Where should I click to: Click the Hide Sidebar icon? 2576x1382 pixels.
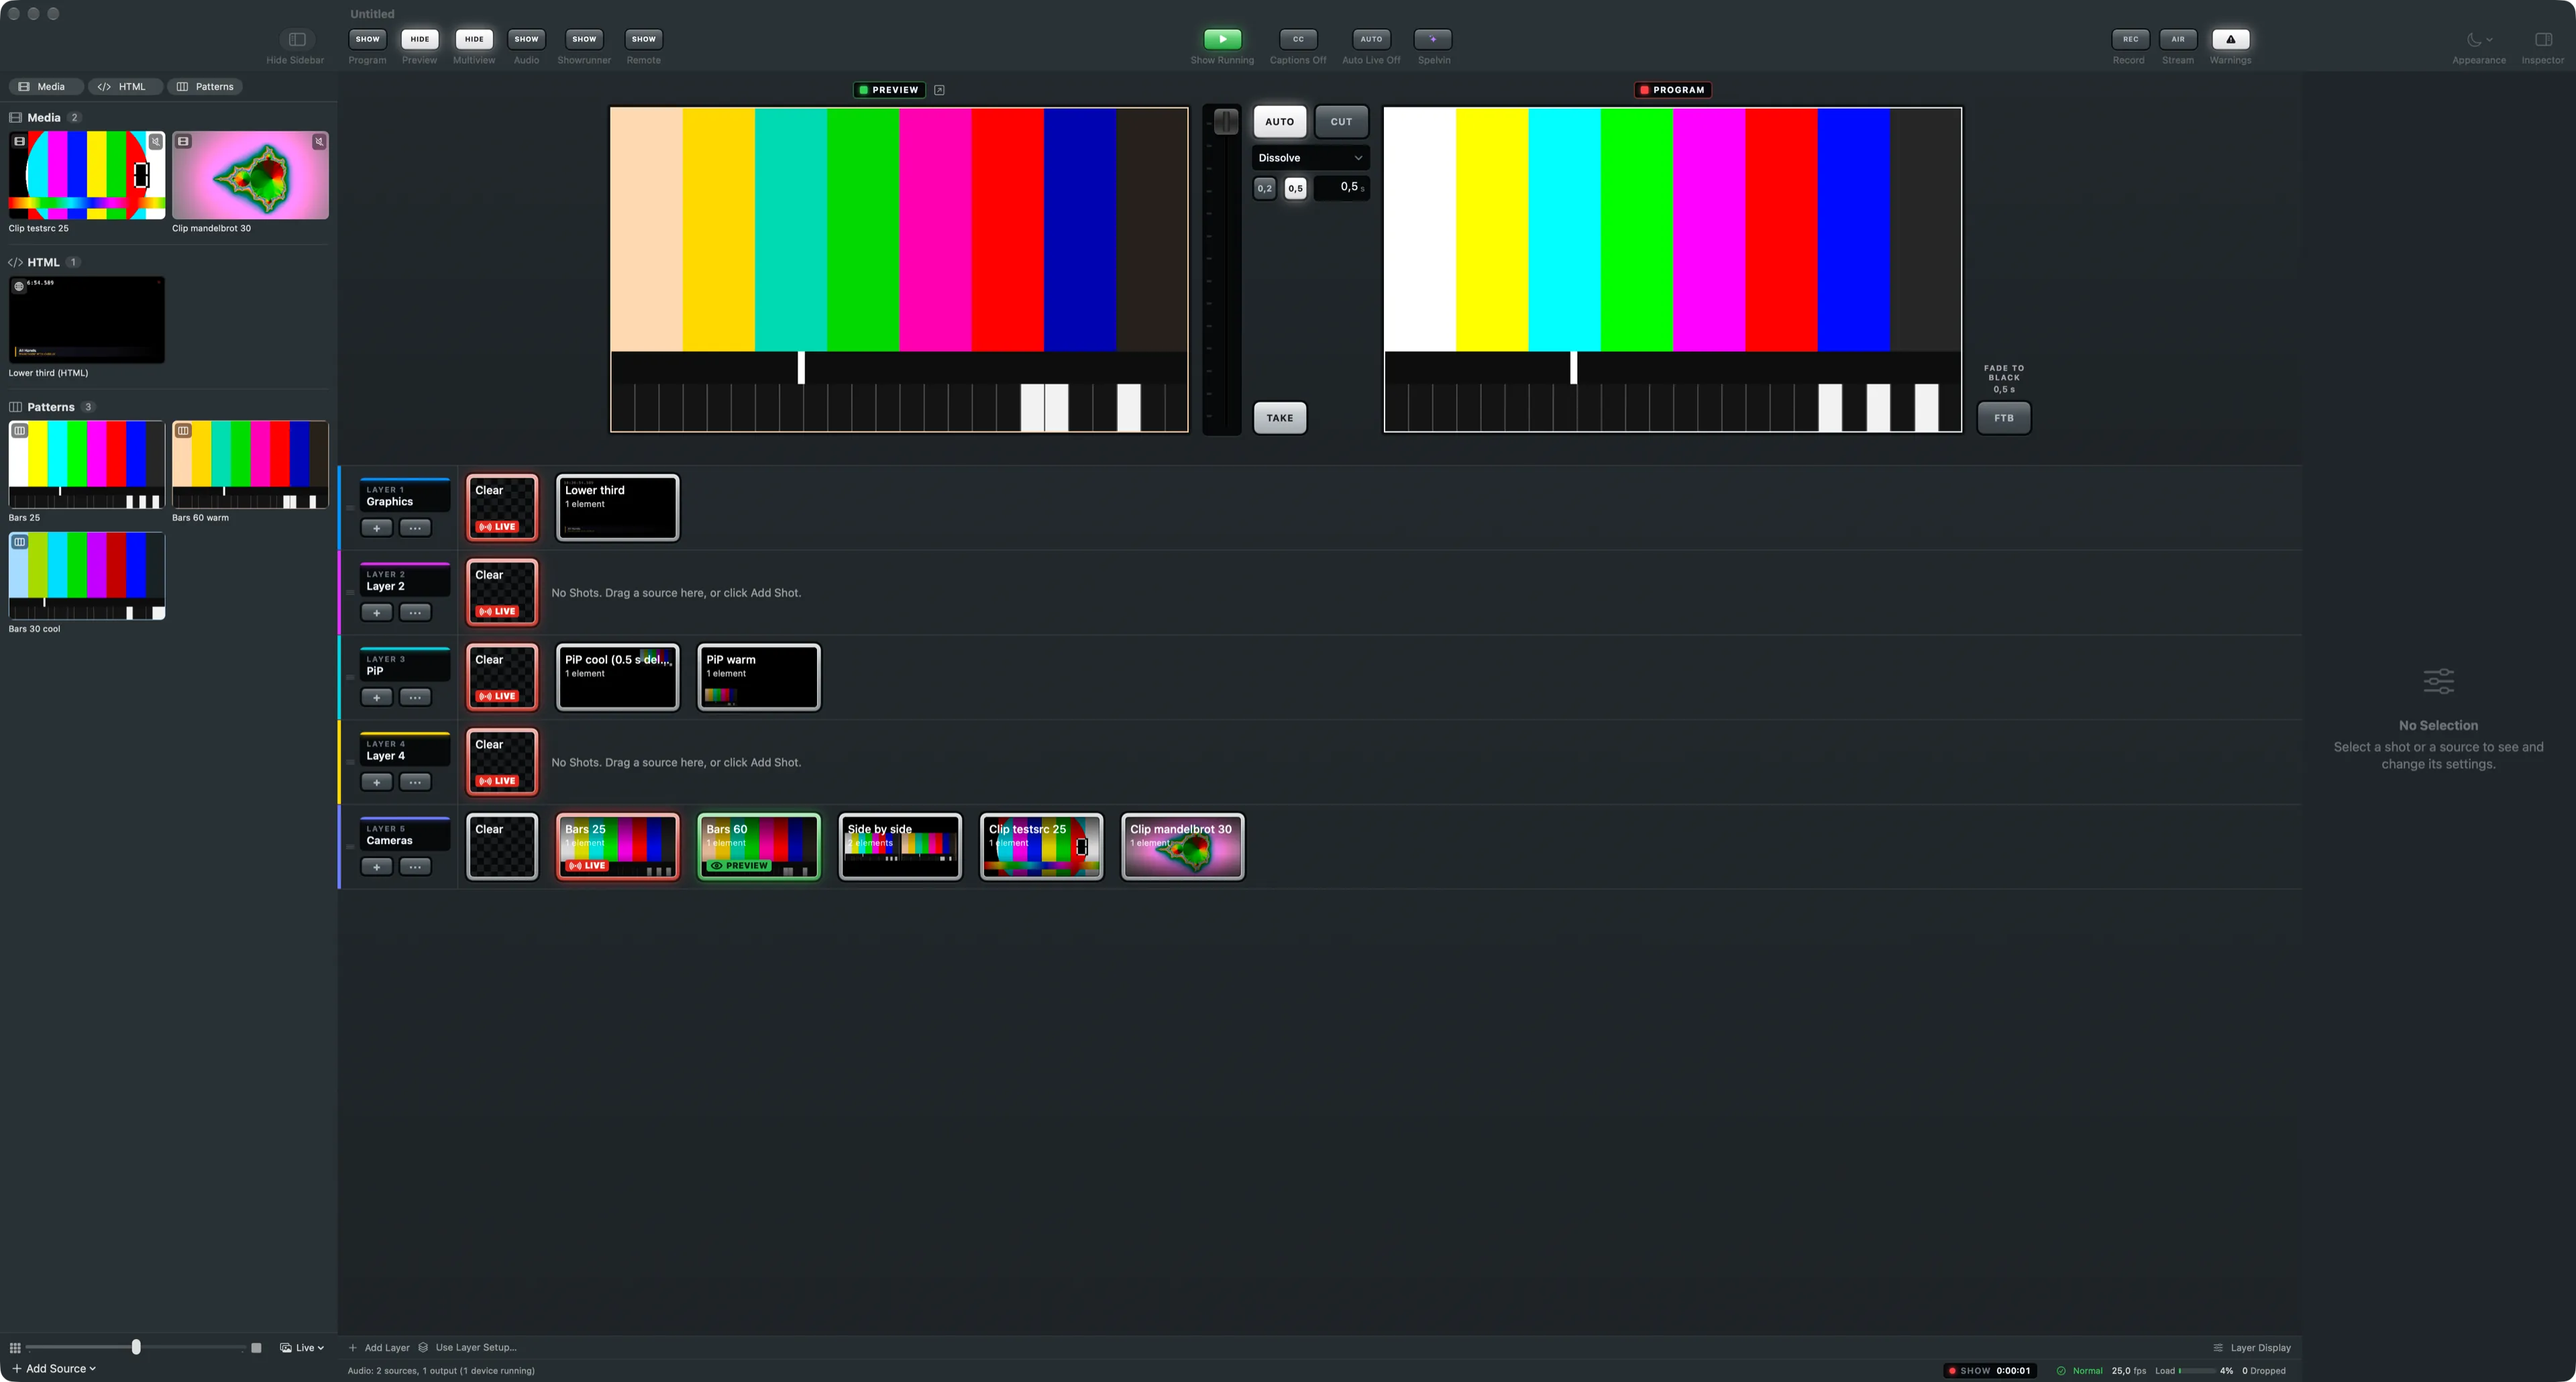click(297, 39)
